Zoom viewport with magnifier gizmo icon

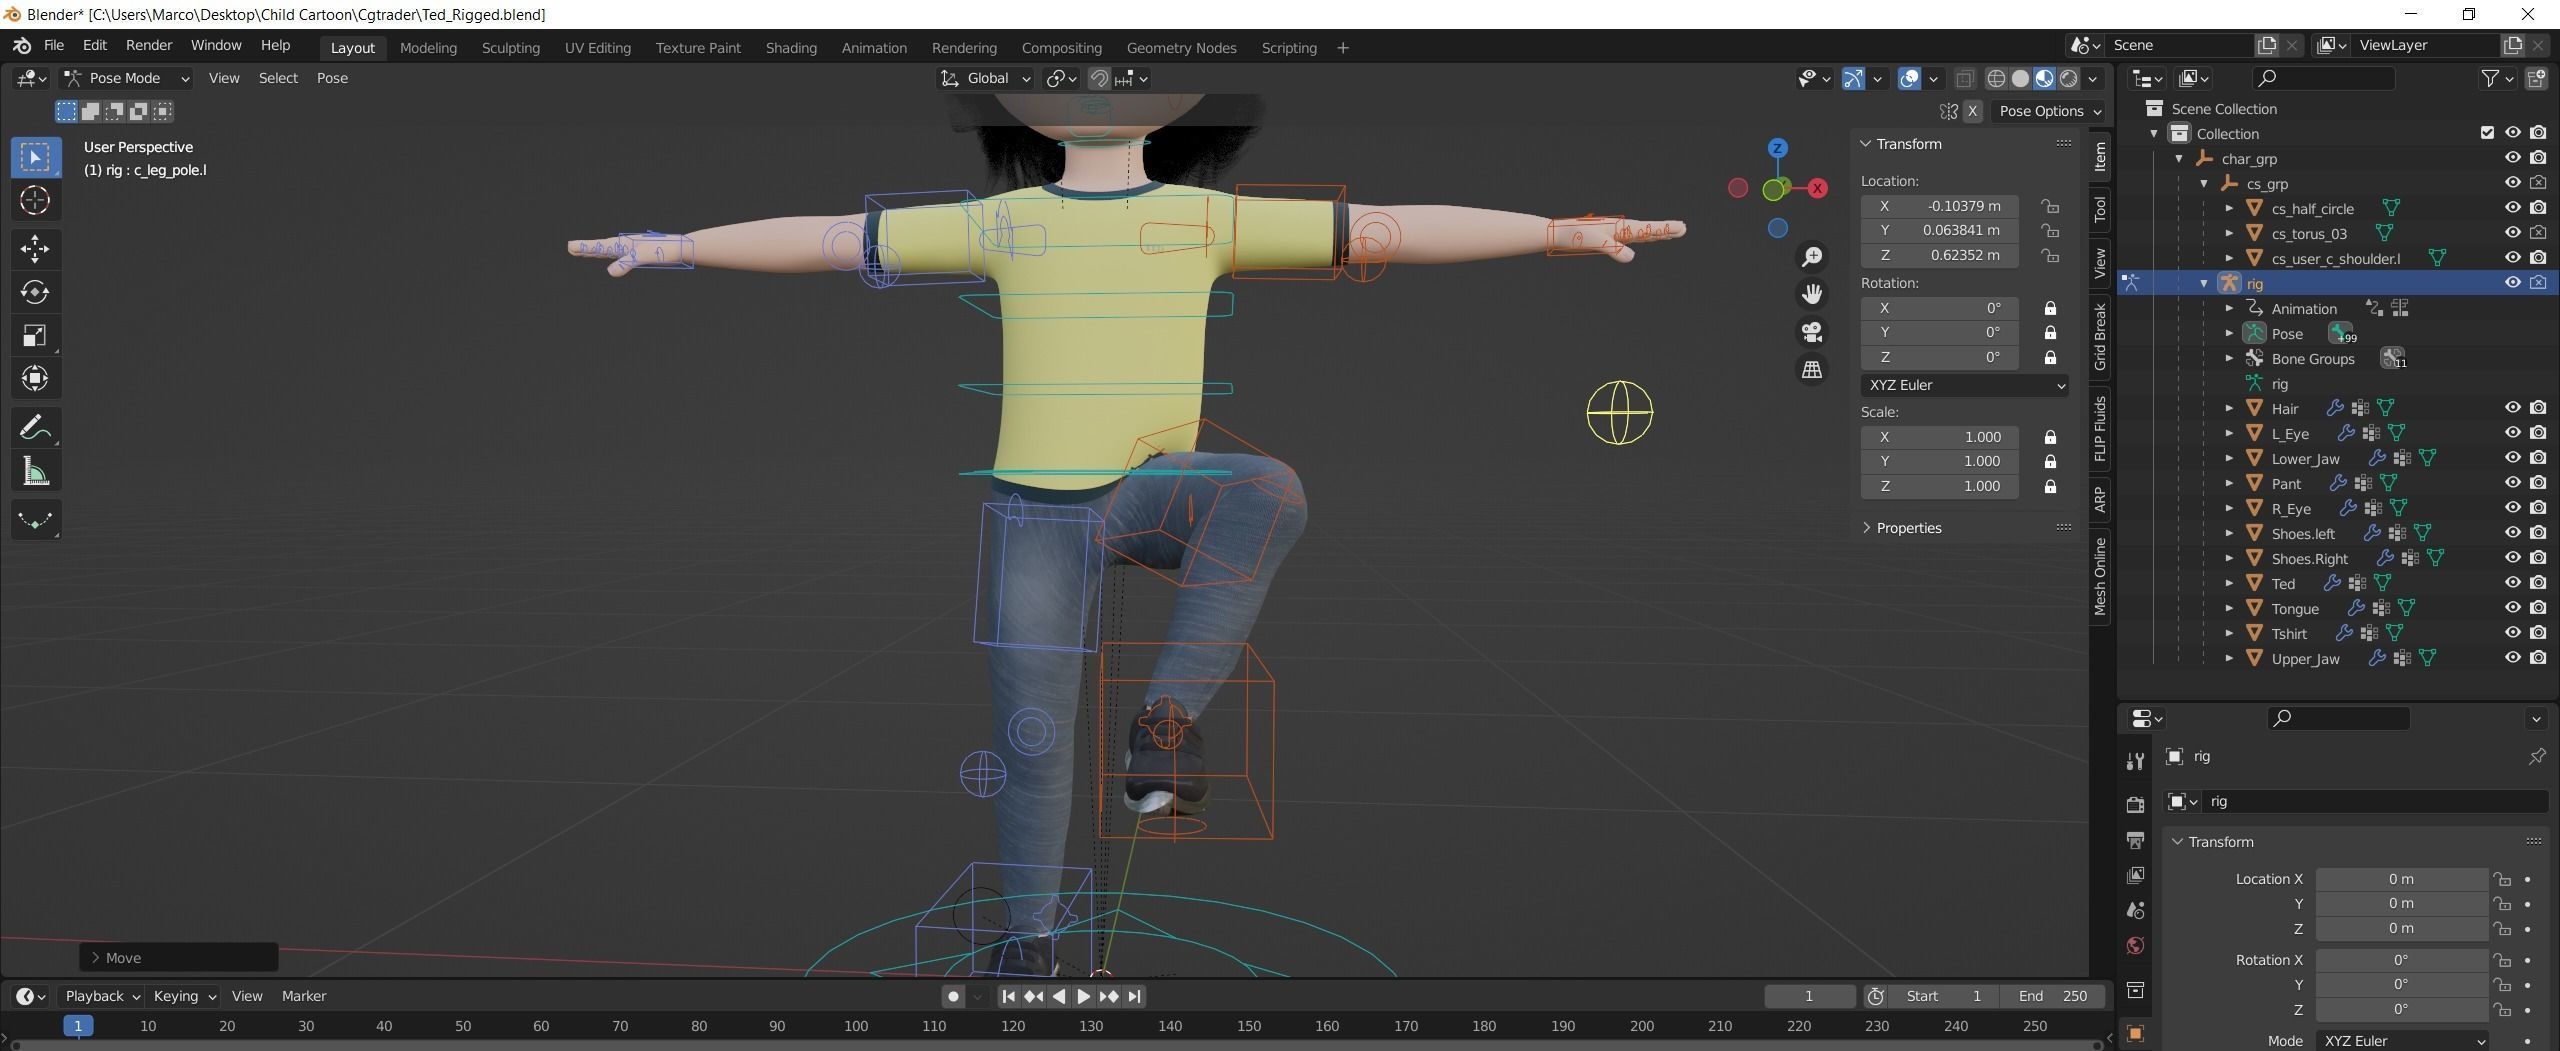tap(1812, 257)
